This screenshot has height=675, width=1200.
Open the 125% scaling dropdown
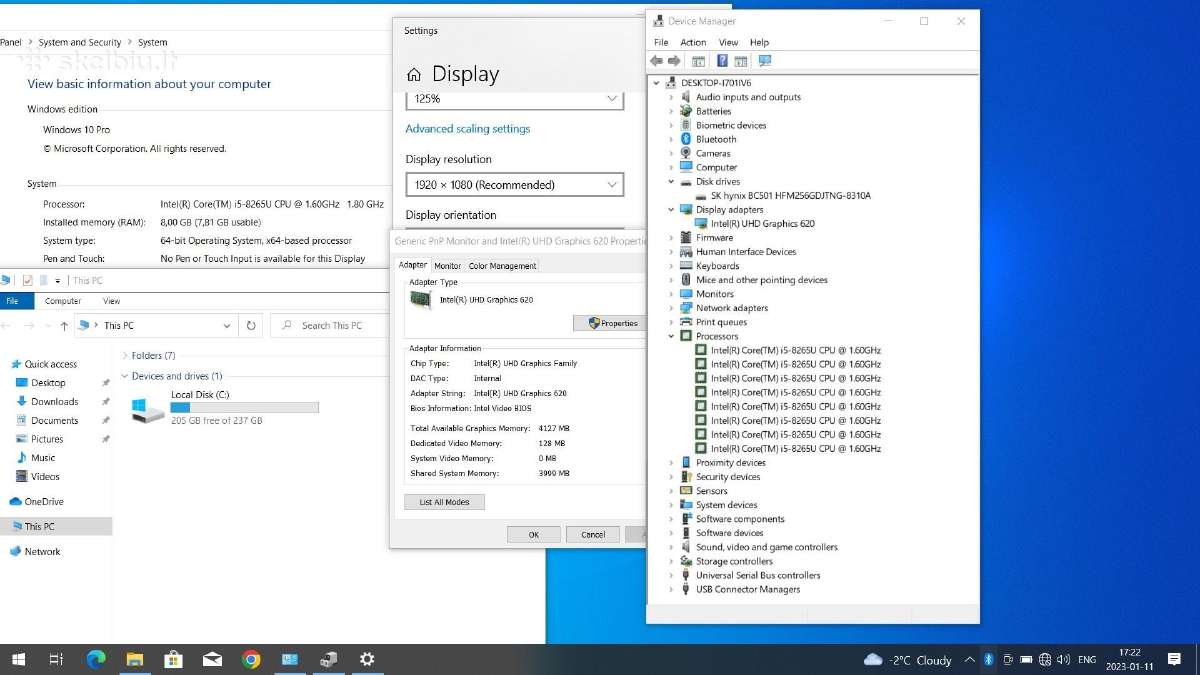[x=514, y=99]
